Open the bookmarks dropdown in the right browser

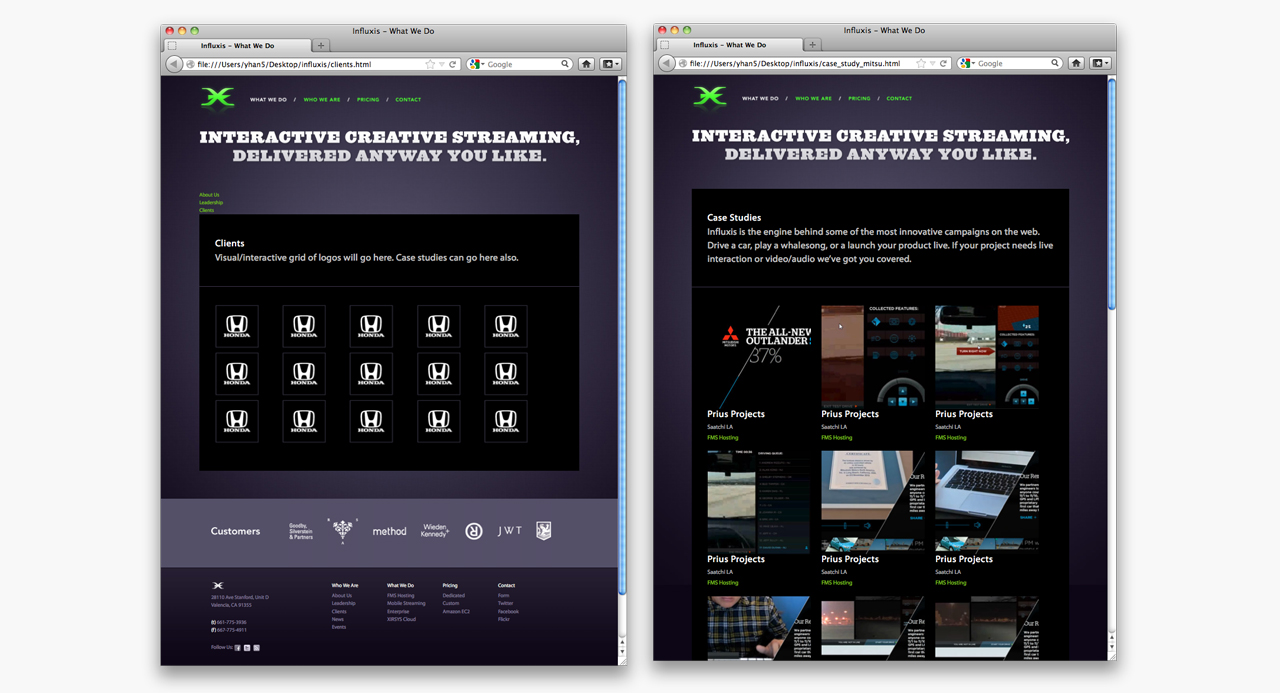(x=1101, y=63)
